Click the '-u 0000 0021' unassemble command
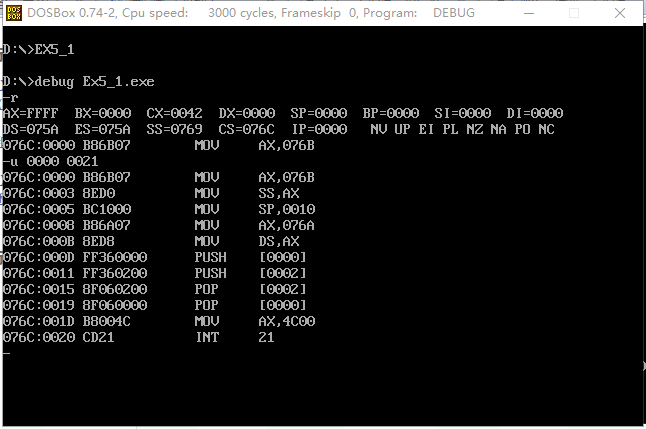 51,162
